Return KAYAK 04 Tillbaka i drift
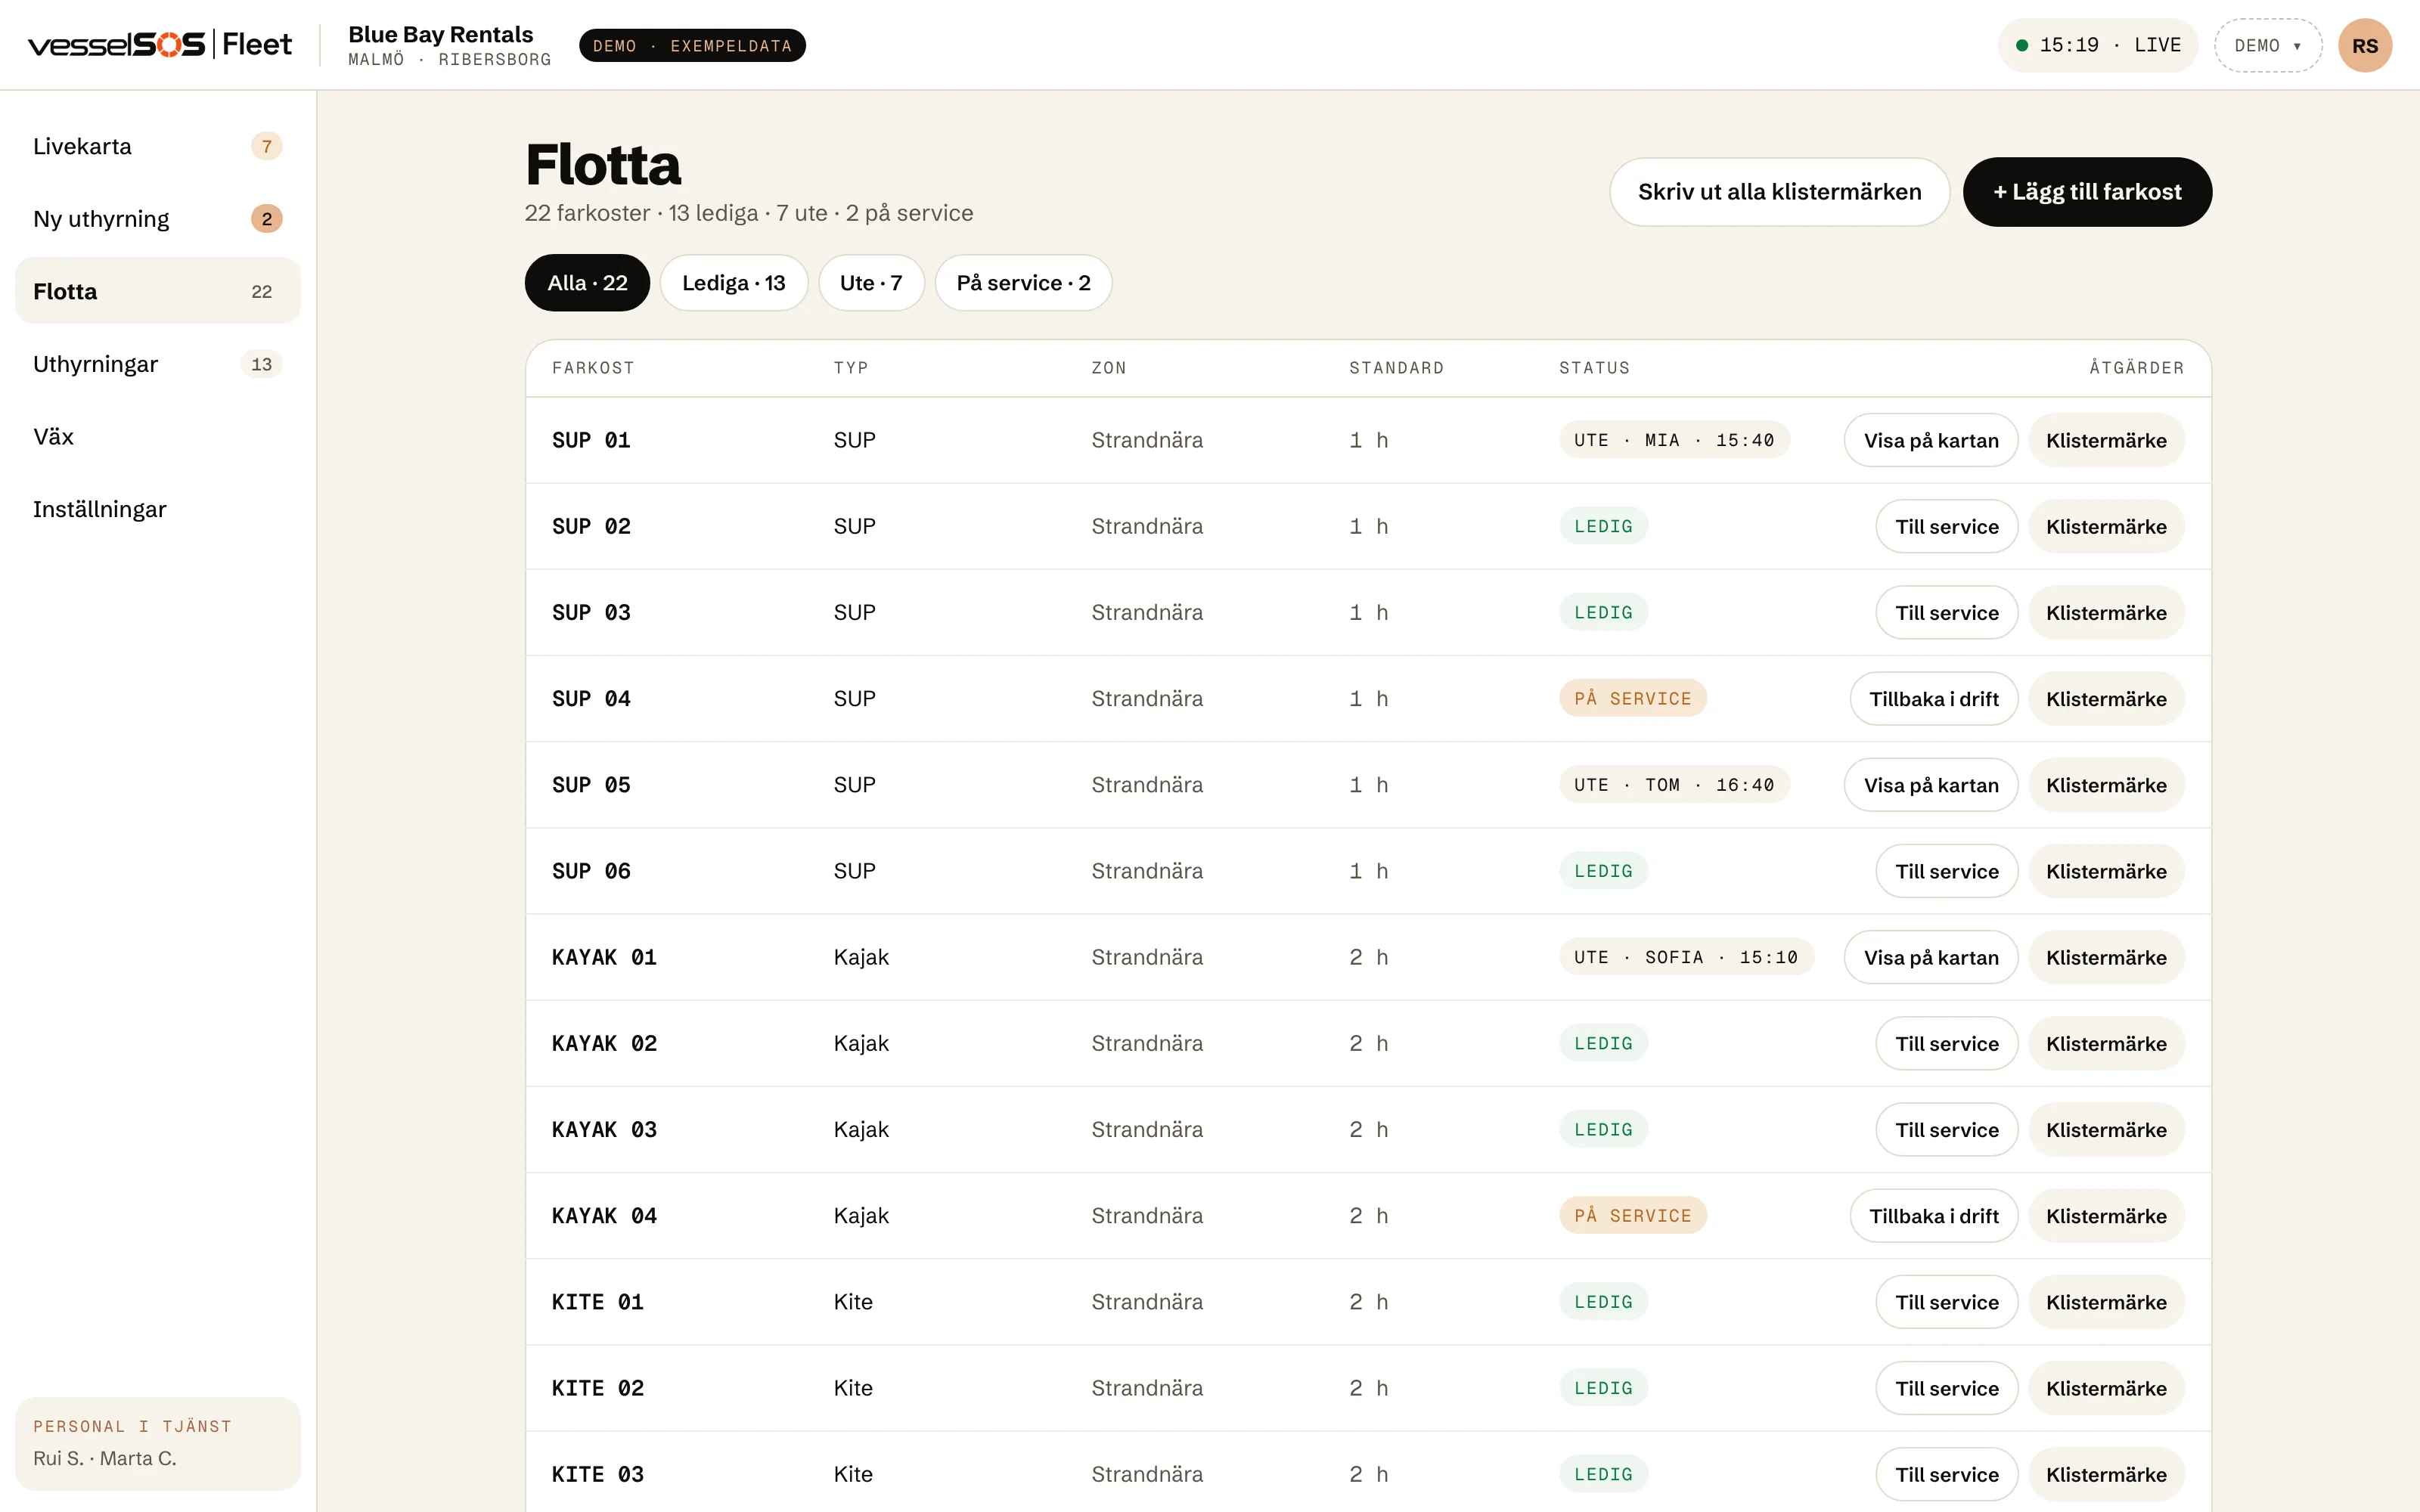The width and height of the screenshot is (2420, 1512). (1934, 1216)
